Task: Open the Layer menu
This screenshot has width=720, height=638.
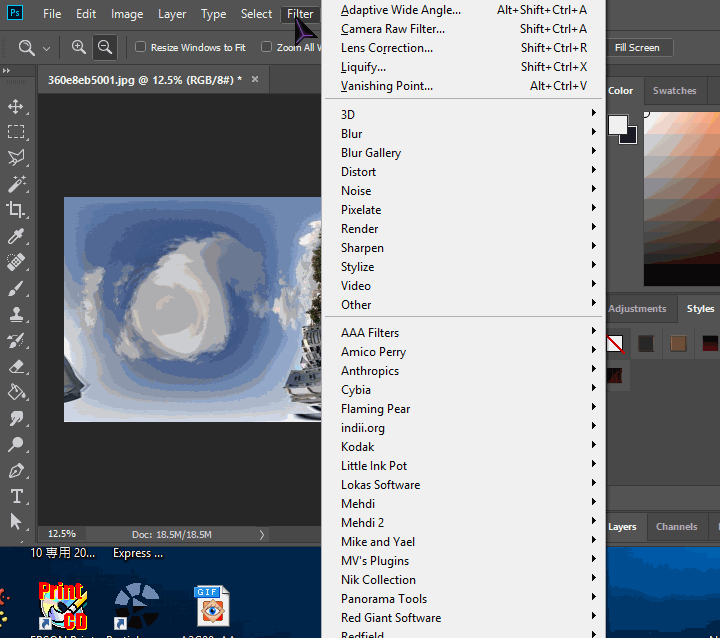Action: (x=172, y=14)
